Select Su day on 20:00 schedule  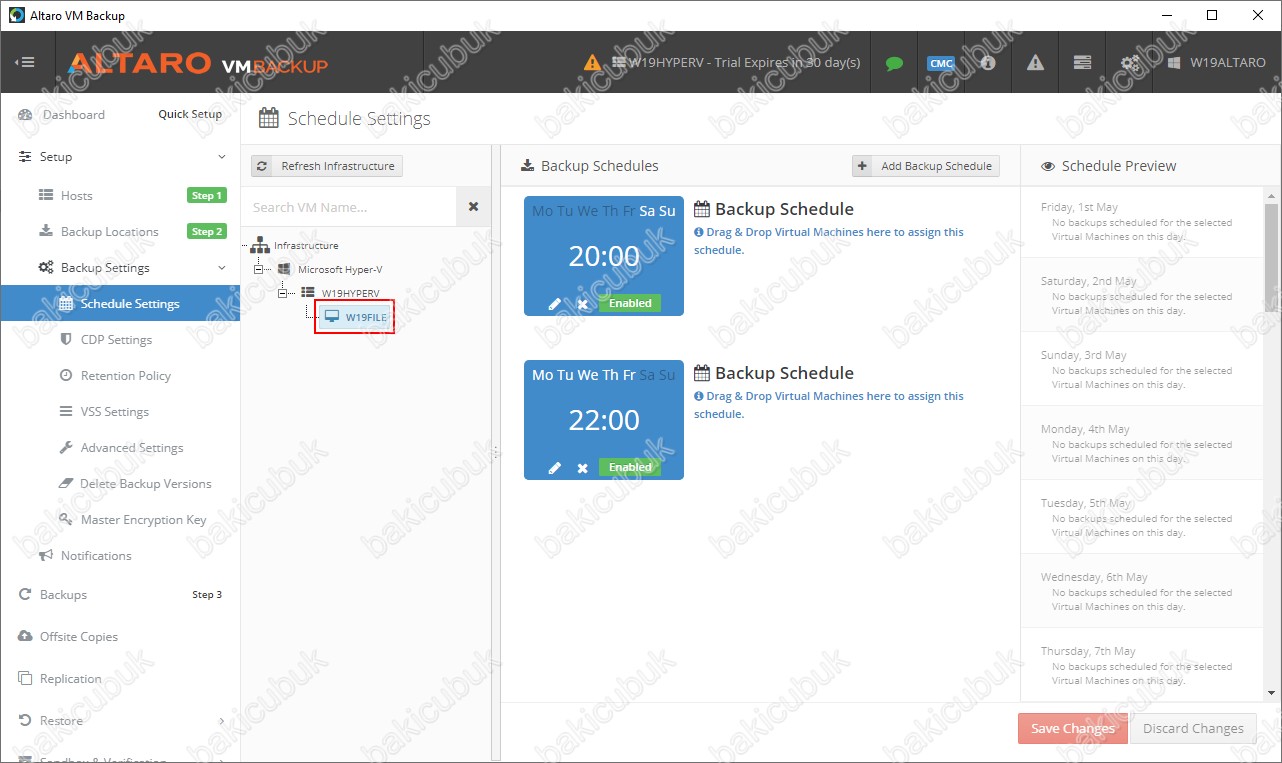coord(667,211)
